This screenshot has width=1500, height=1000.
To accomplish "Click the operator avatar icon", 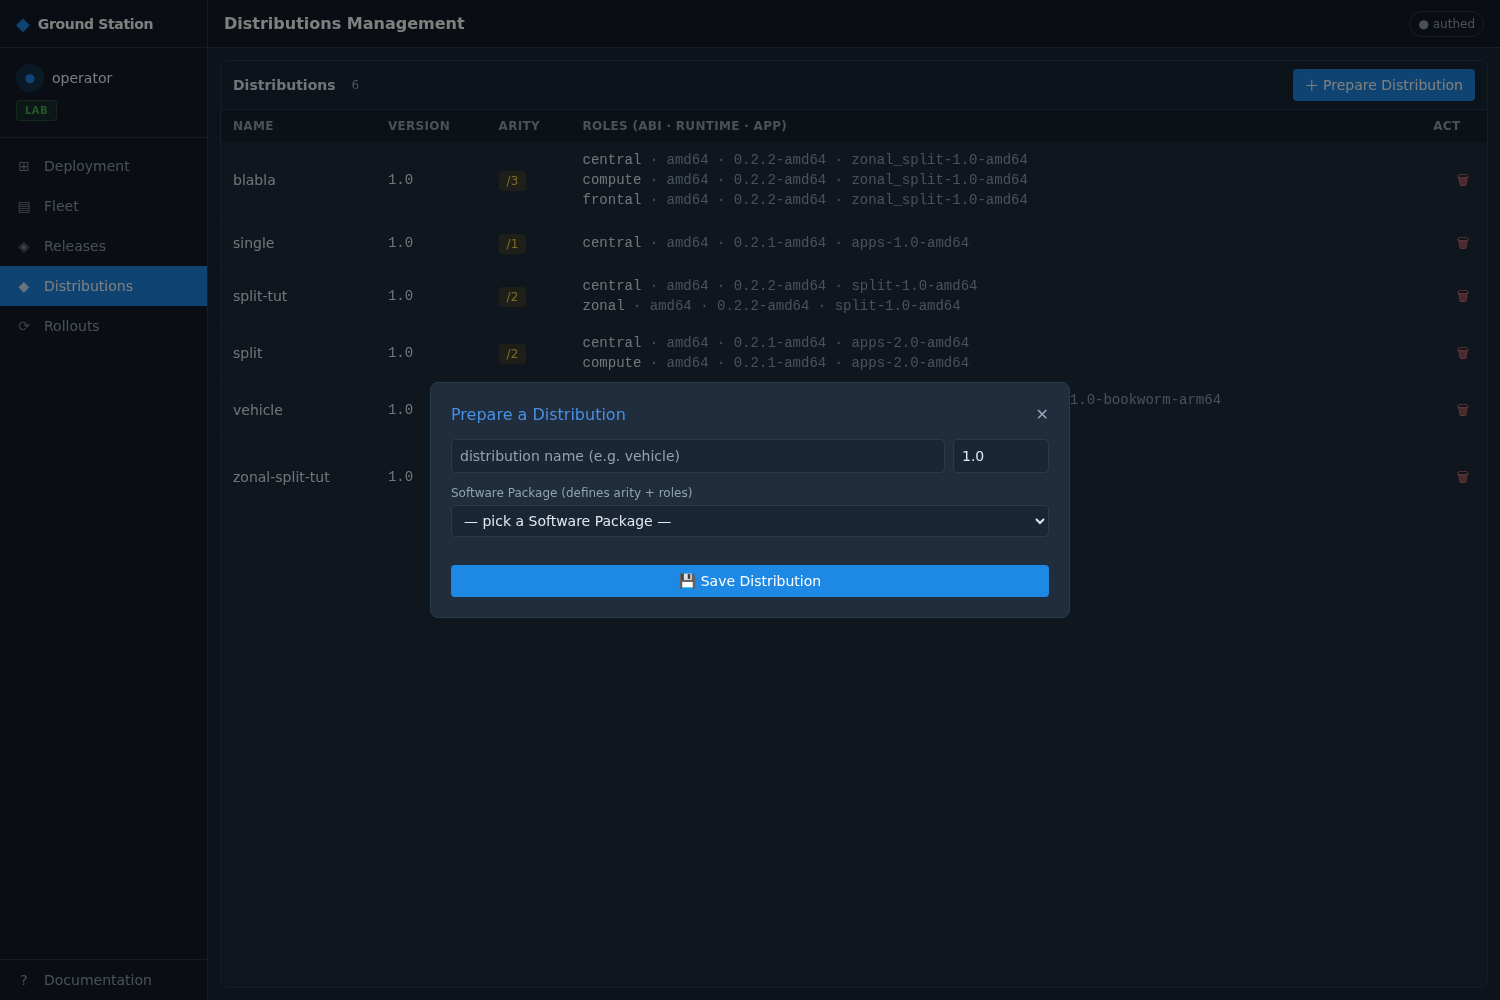I will [x=30, y=78].
